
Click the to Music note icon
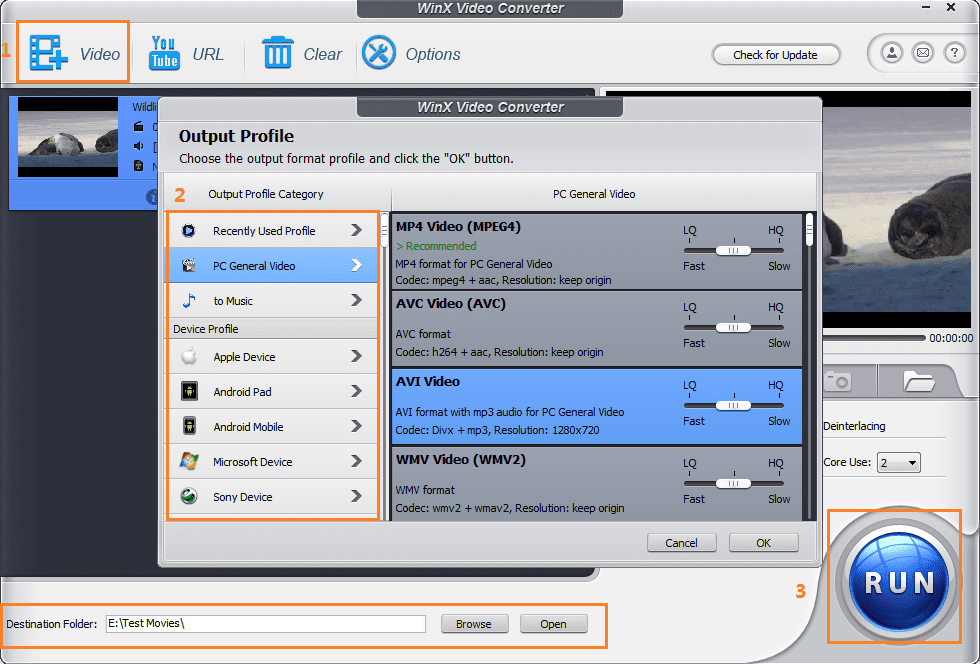[189, 300]
